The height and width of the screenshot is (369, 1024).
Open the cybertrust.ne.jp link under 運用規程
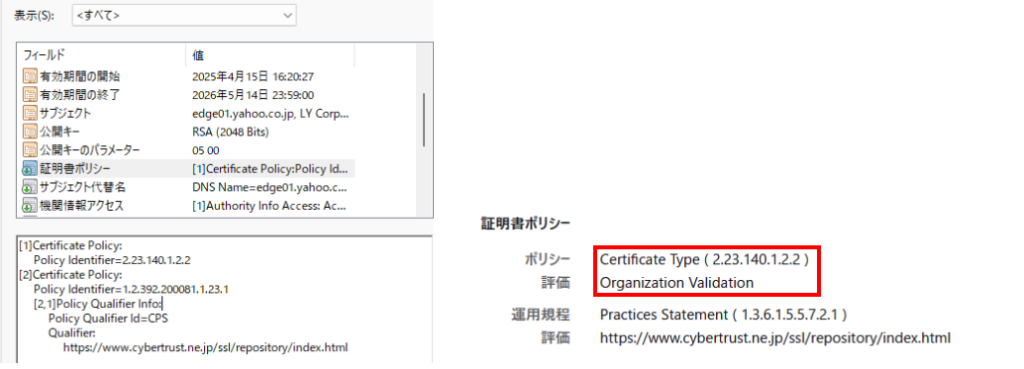pyautogui.click(x=775, y=338)
